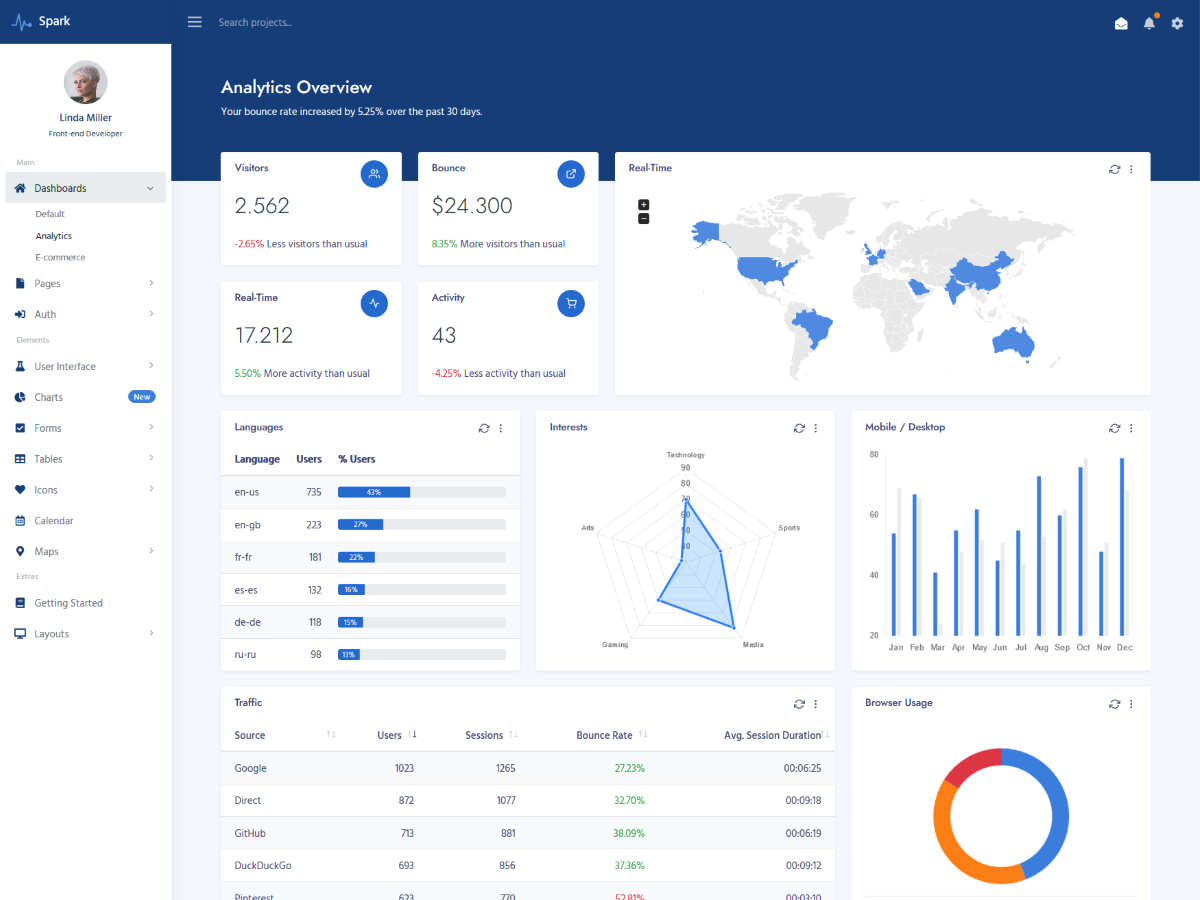Open the Calendar page
Screen dimensions: 1200x900
pos(55,520)
